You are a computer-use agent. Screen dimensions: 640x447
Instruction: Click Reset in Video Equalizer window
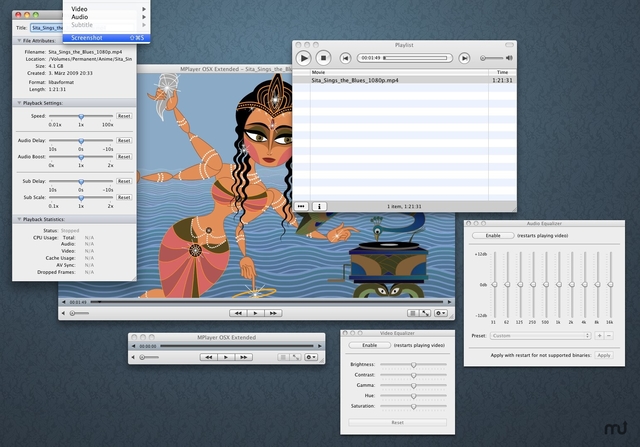pos(398,423)
